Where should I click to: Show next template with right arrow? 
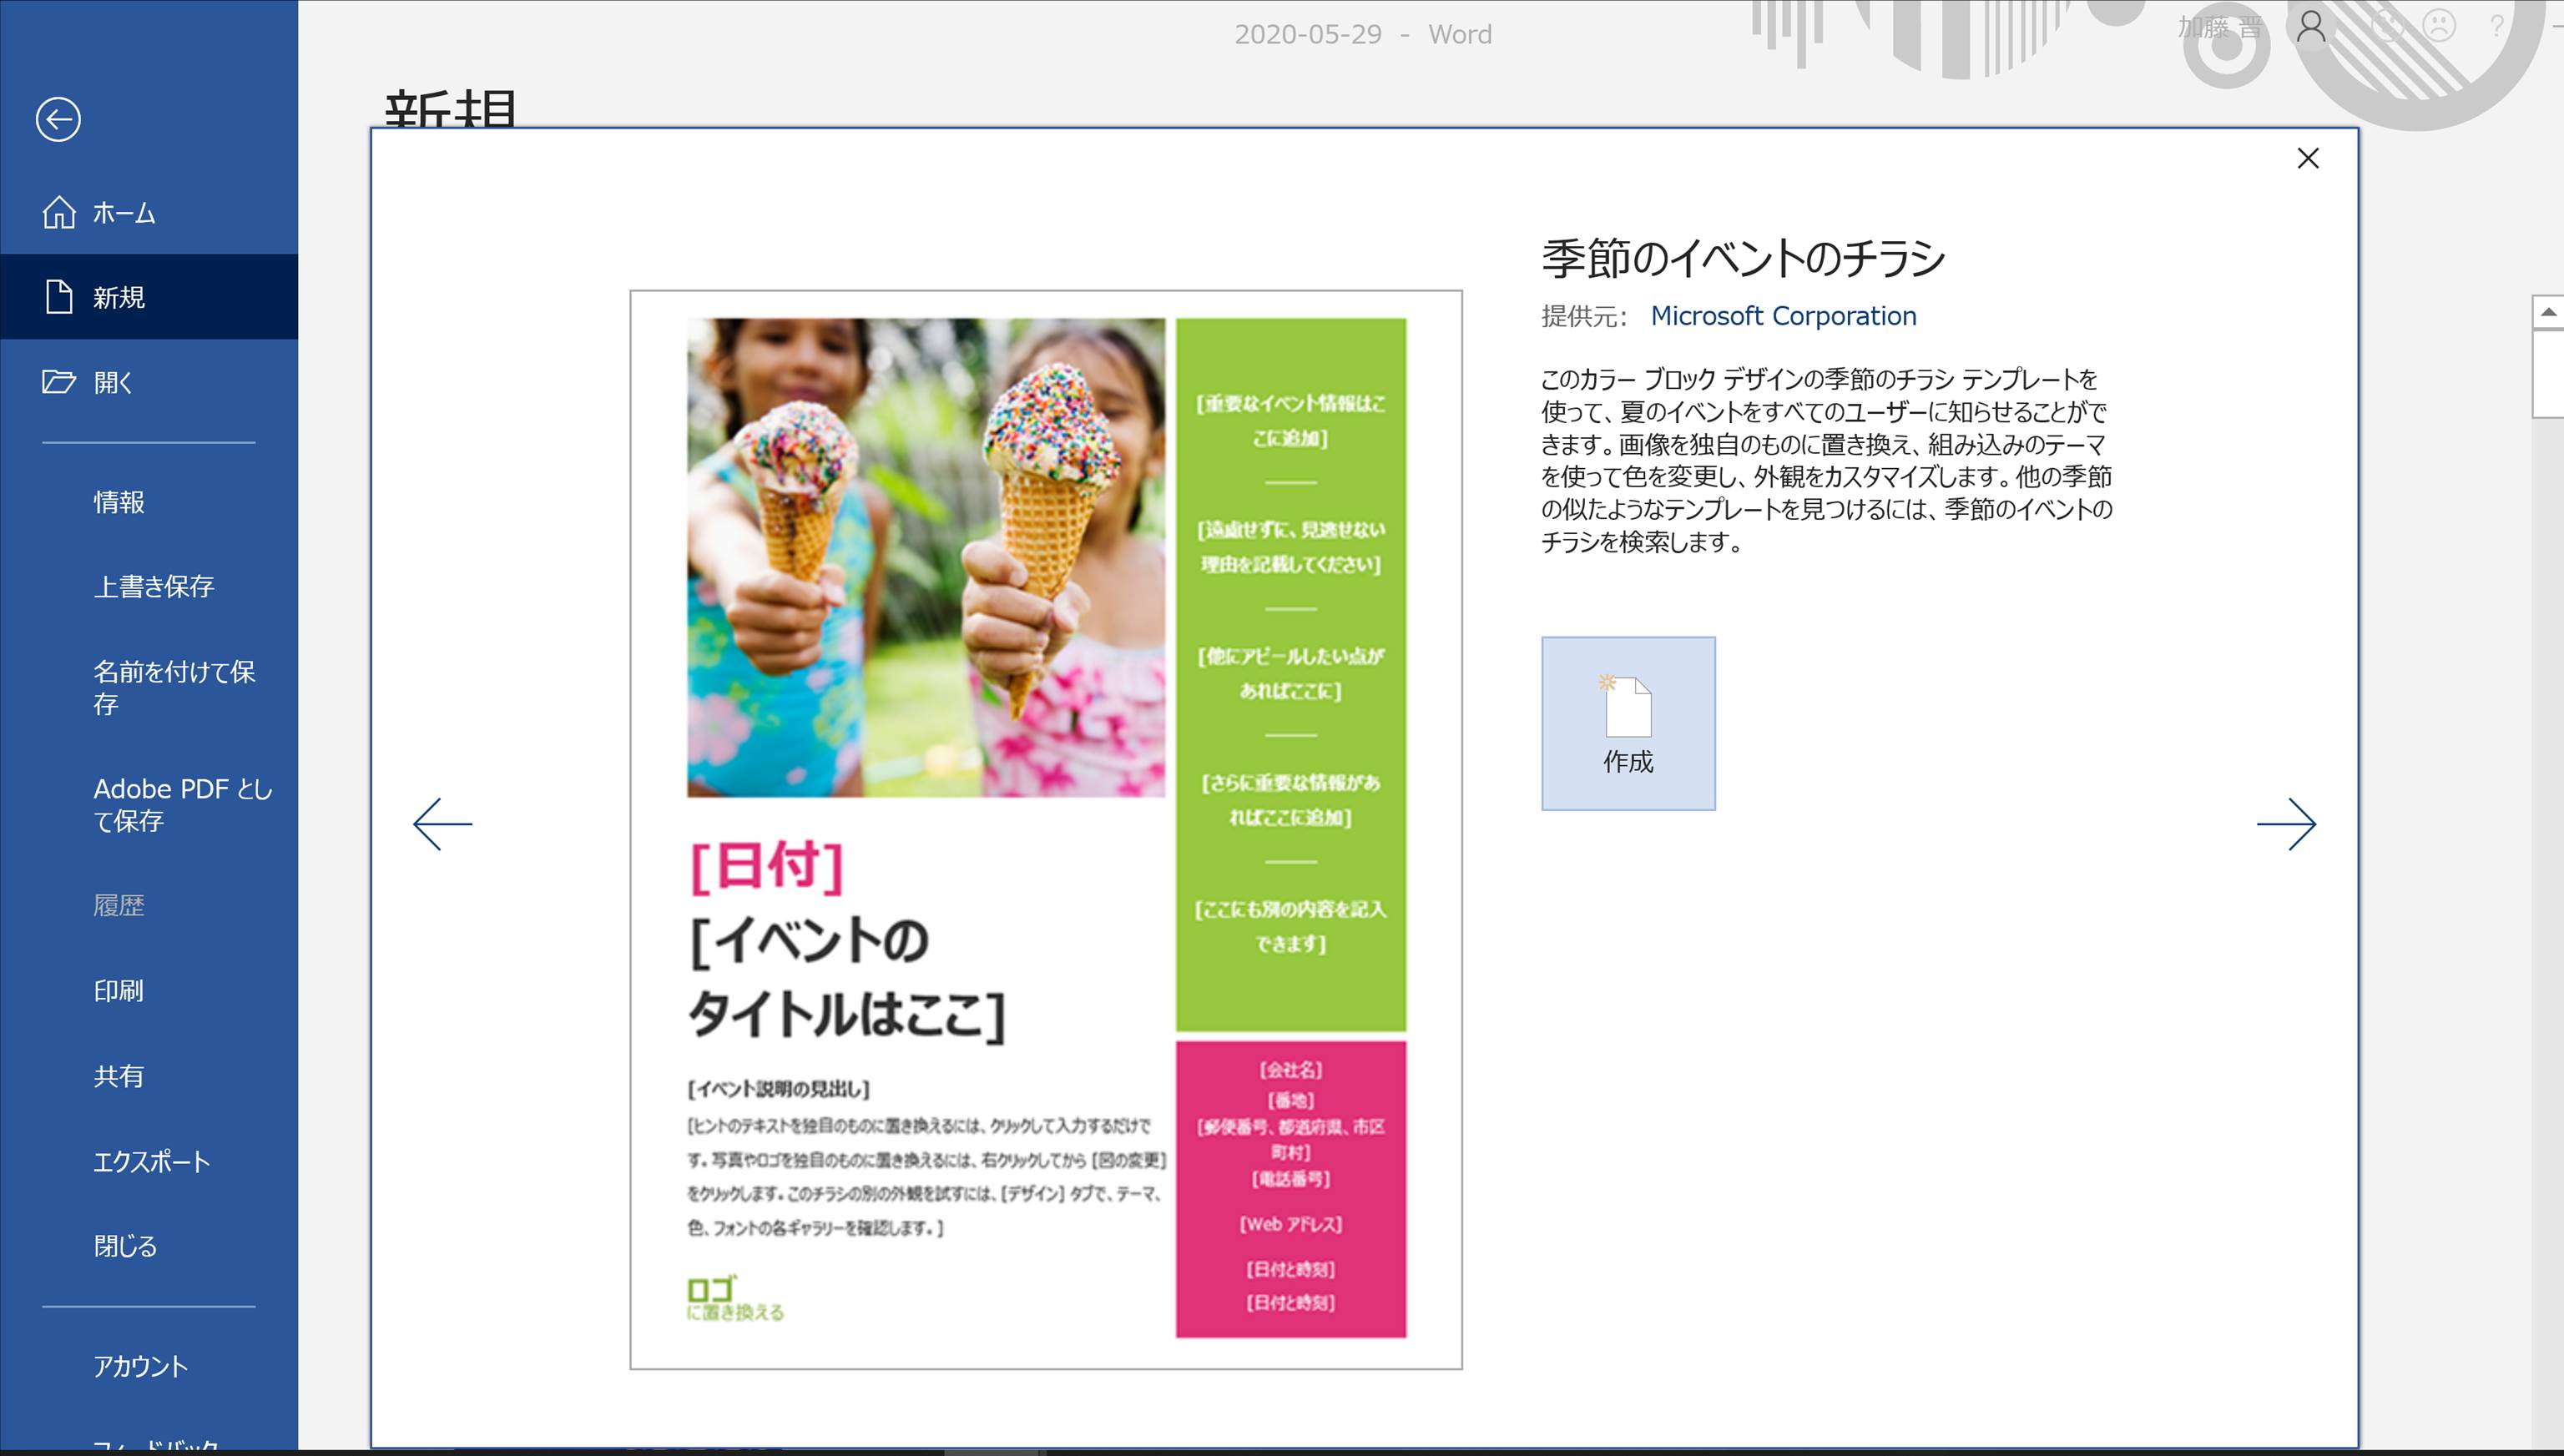(2286, 824)
